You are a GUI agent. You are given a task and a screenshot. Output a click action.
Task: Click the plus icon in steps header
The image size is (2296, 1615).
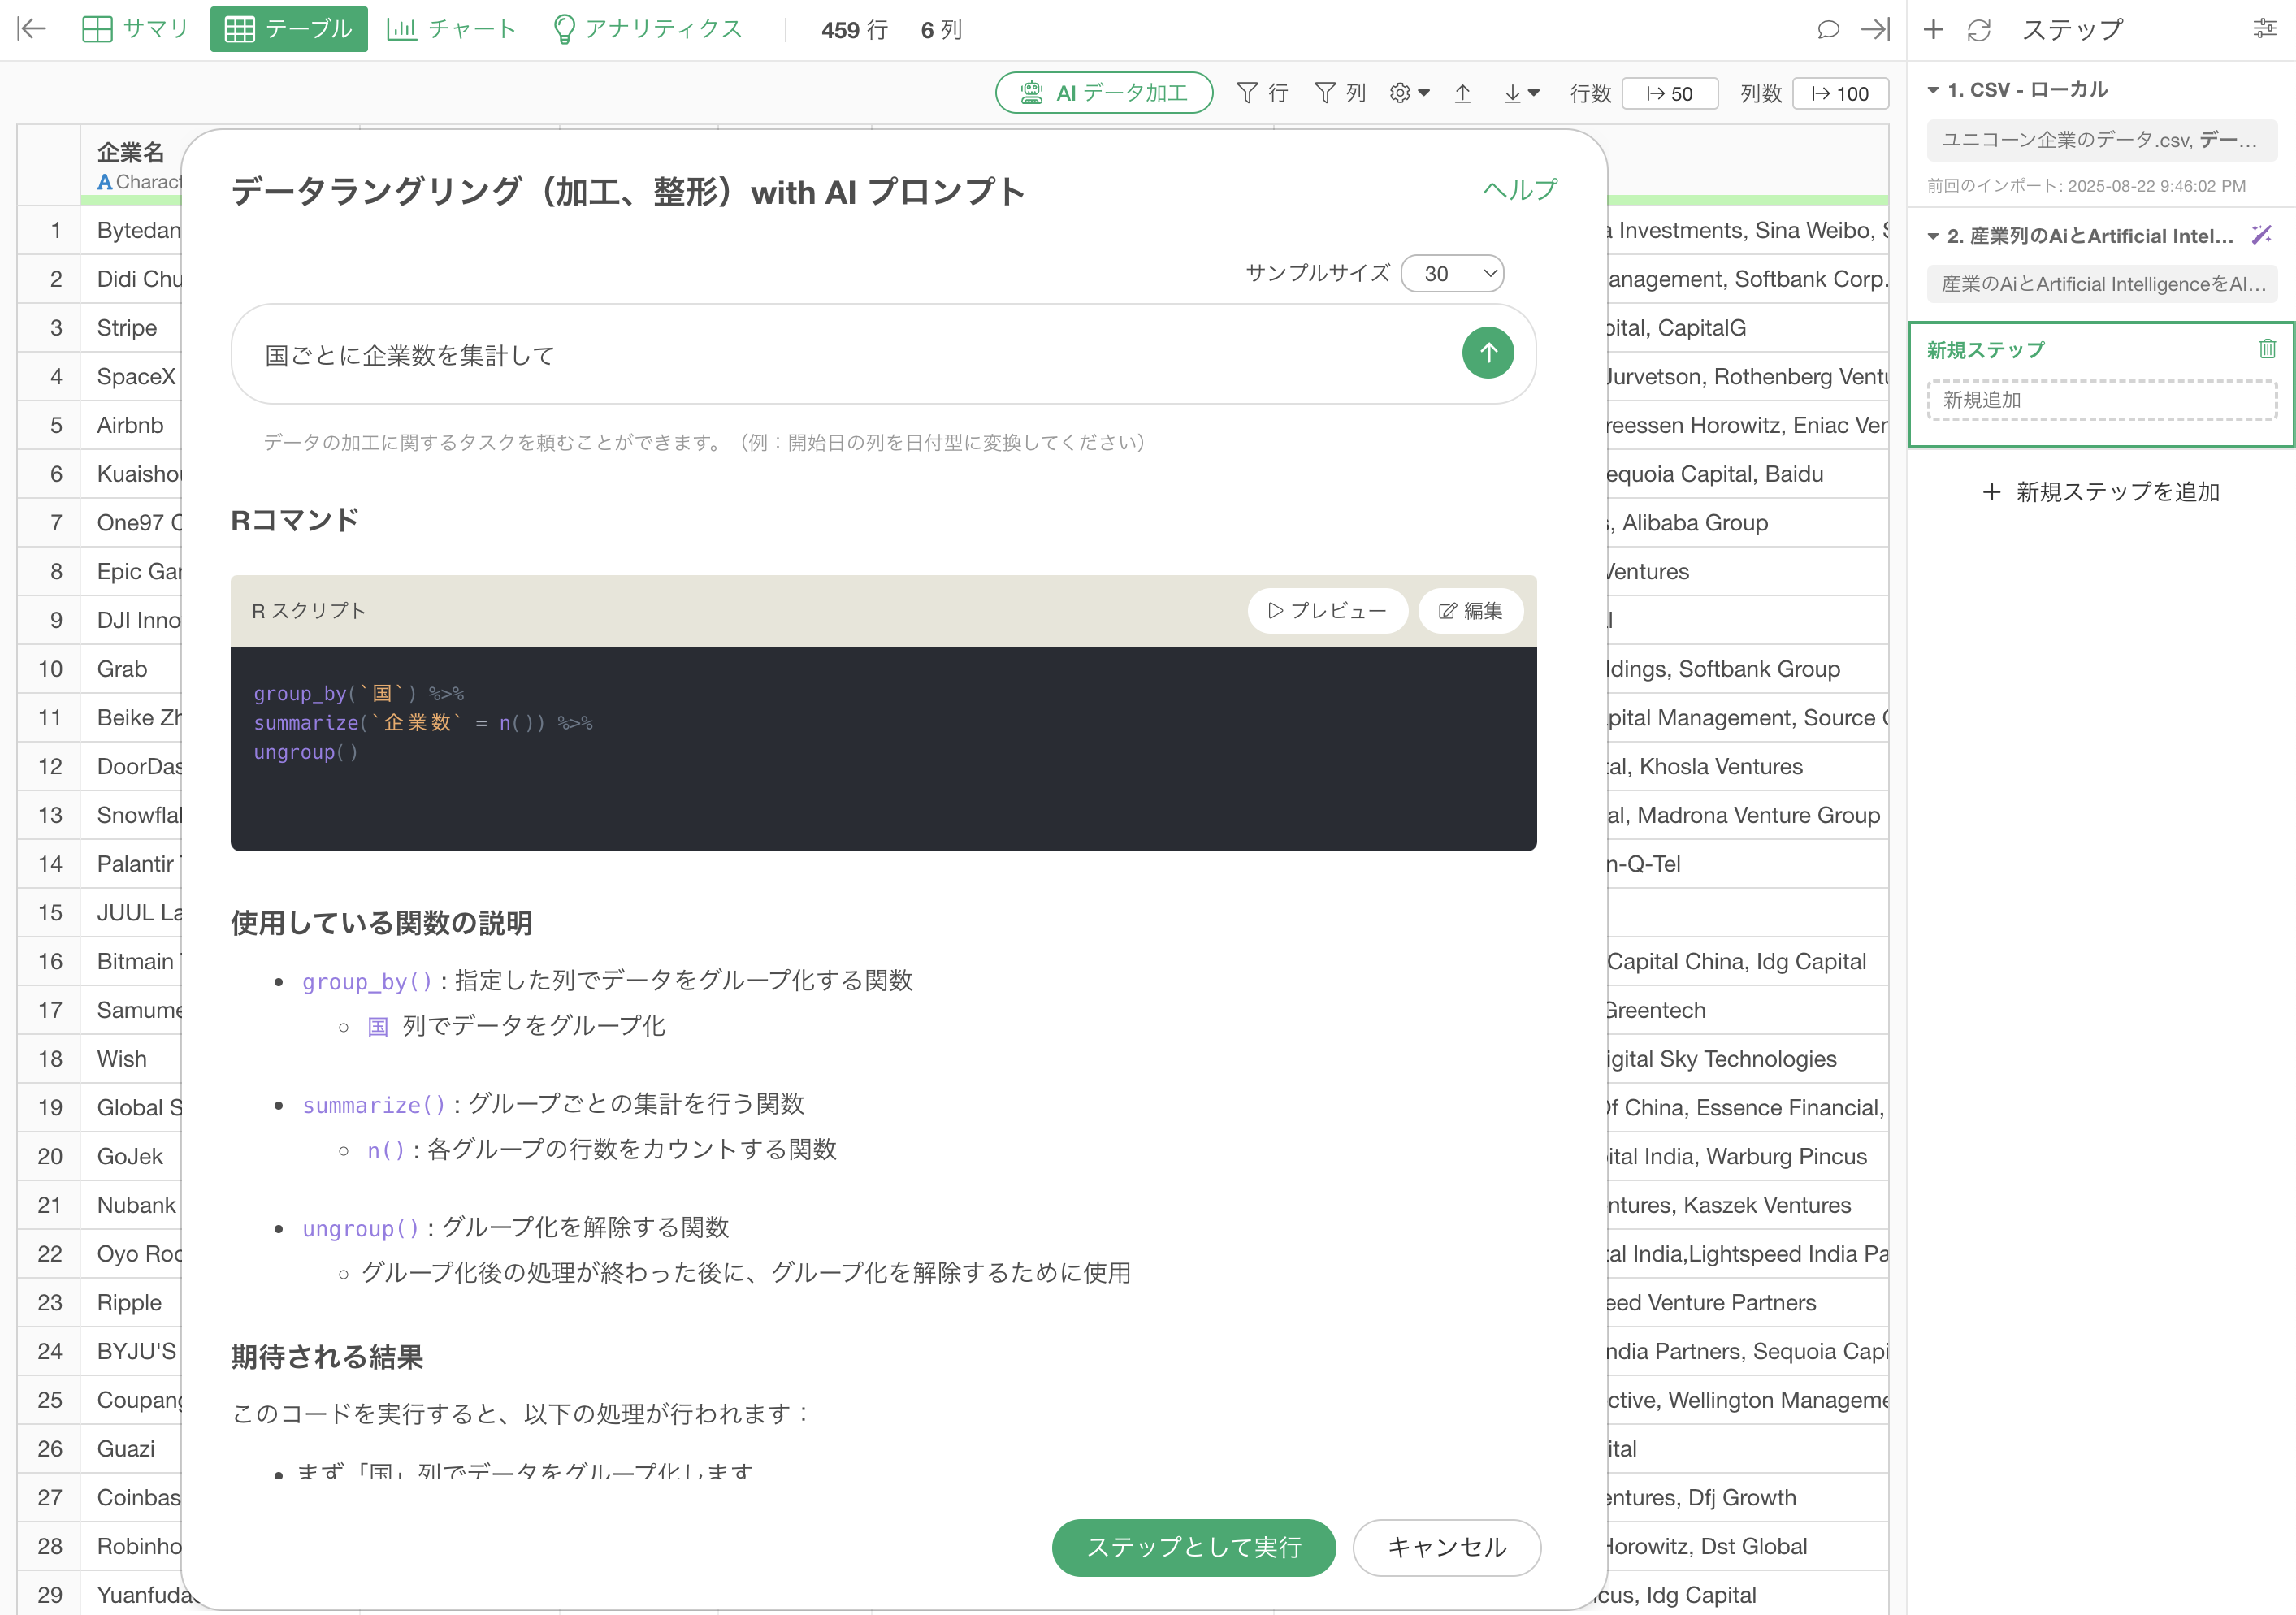1933,30
